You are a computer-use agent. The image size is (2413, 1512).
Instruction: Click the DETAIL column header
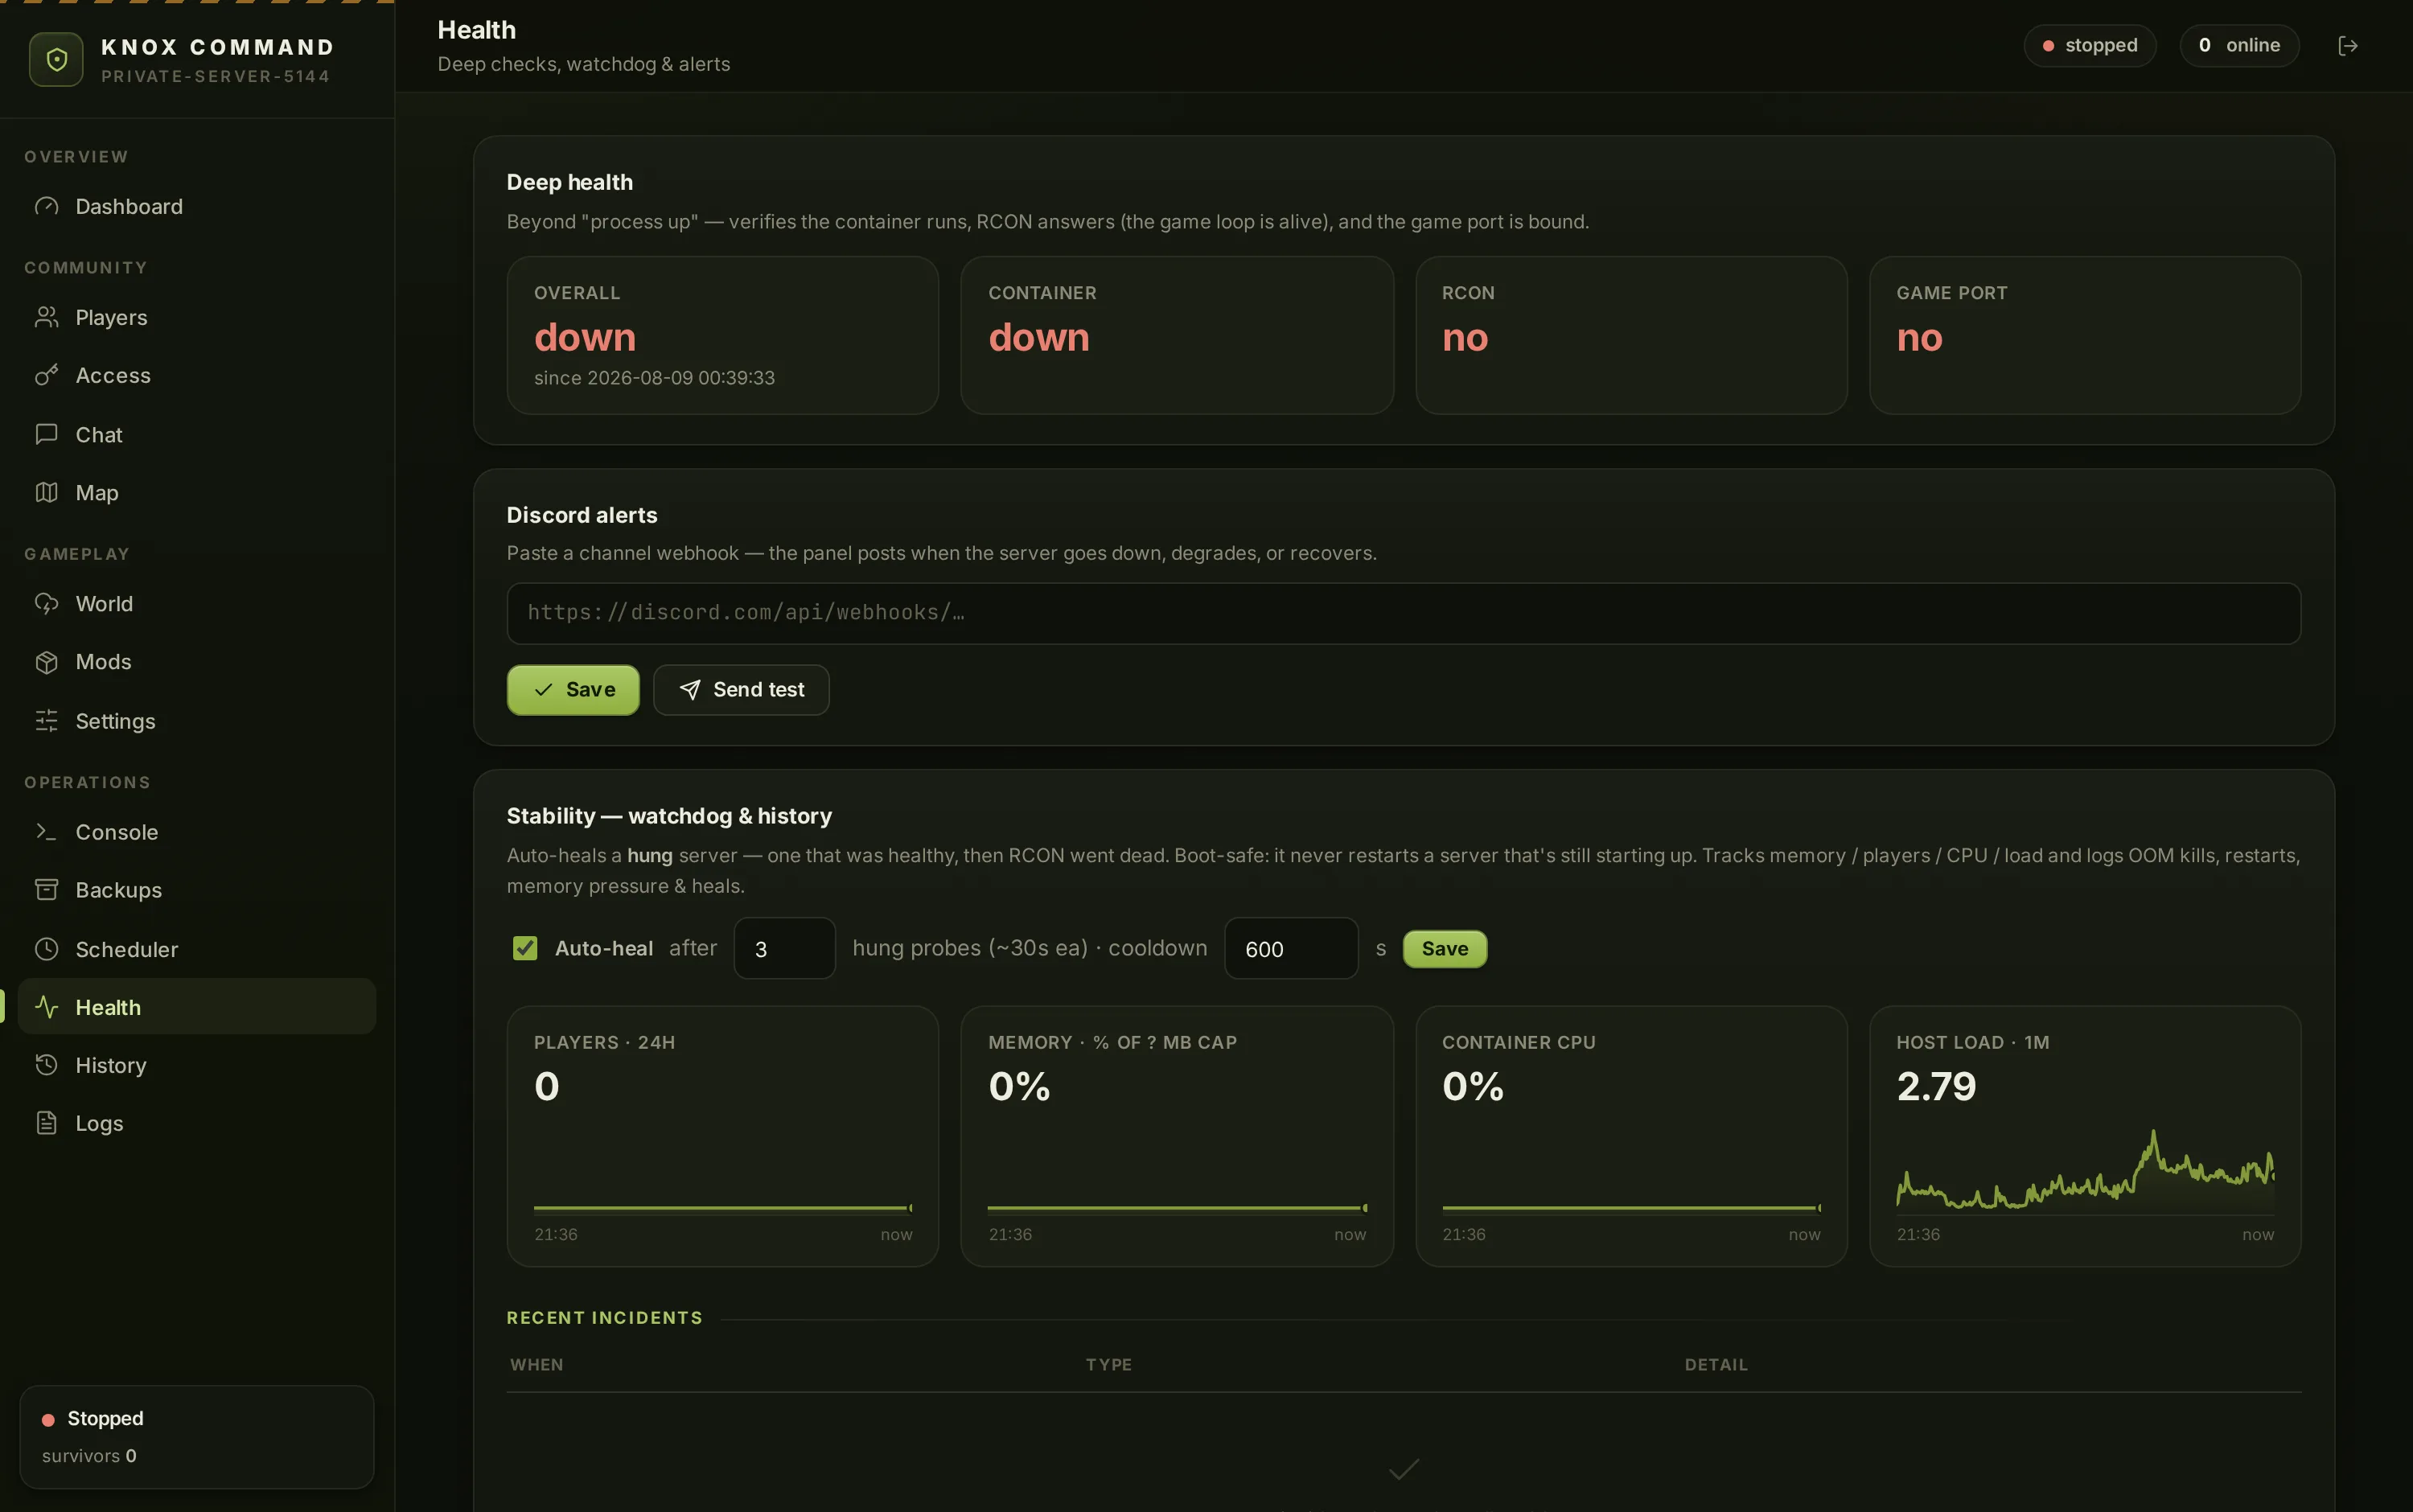1716,1364
